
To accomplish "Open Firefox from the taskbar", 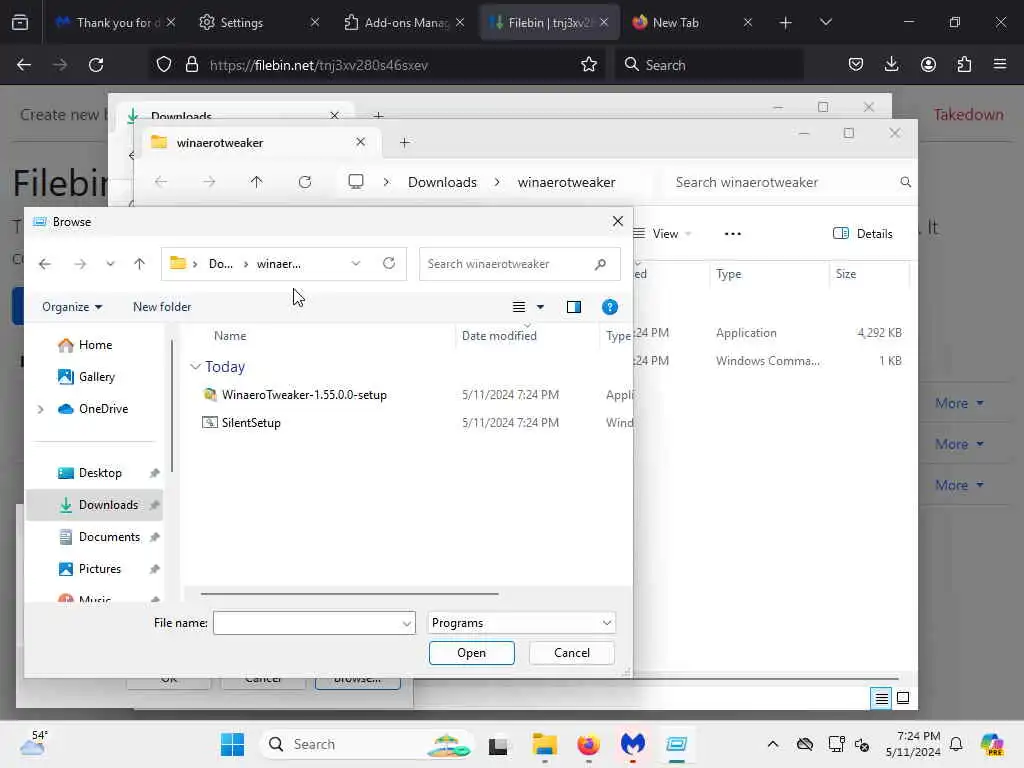I will click(x=588, y=744).
